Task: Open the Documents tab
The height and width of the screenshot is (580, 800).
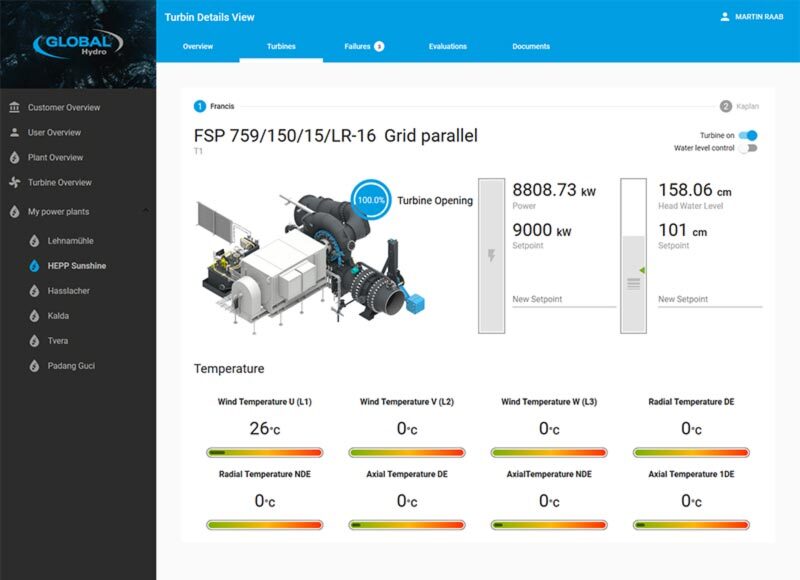Action: [531, 46]
